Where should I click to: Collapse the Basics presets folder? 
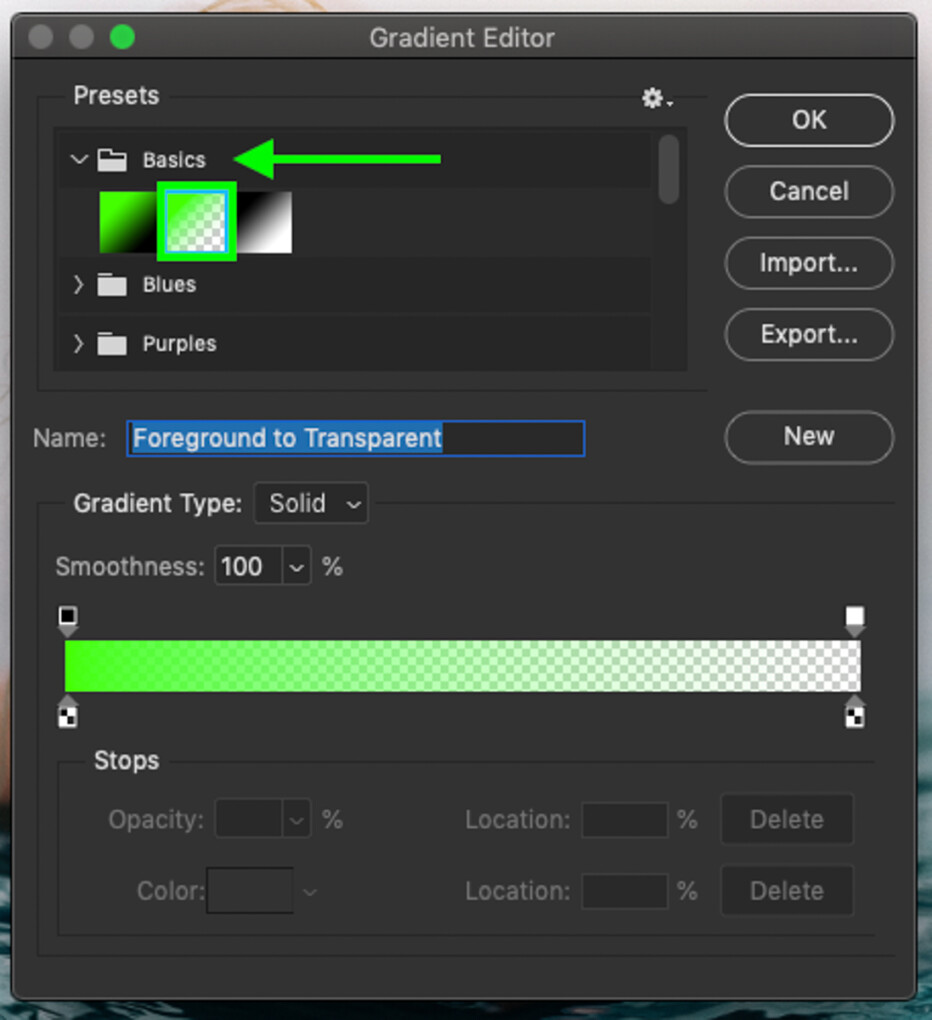point(79,159)
